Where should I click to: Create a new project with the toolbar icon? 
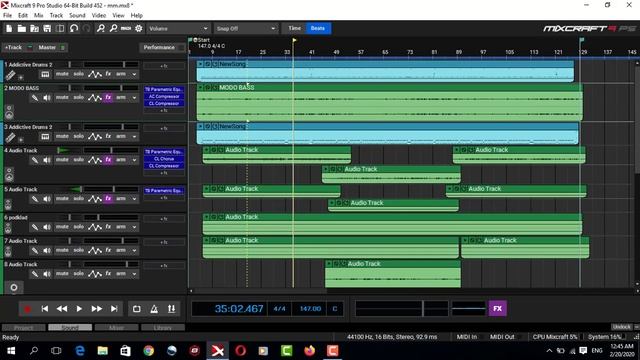[9, 29]
